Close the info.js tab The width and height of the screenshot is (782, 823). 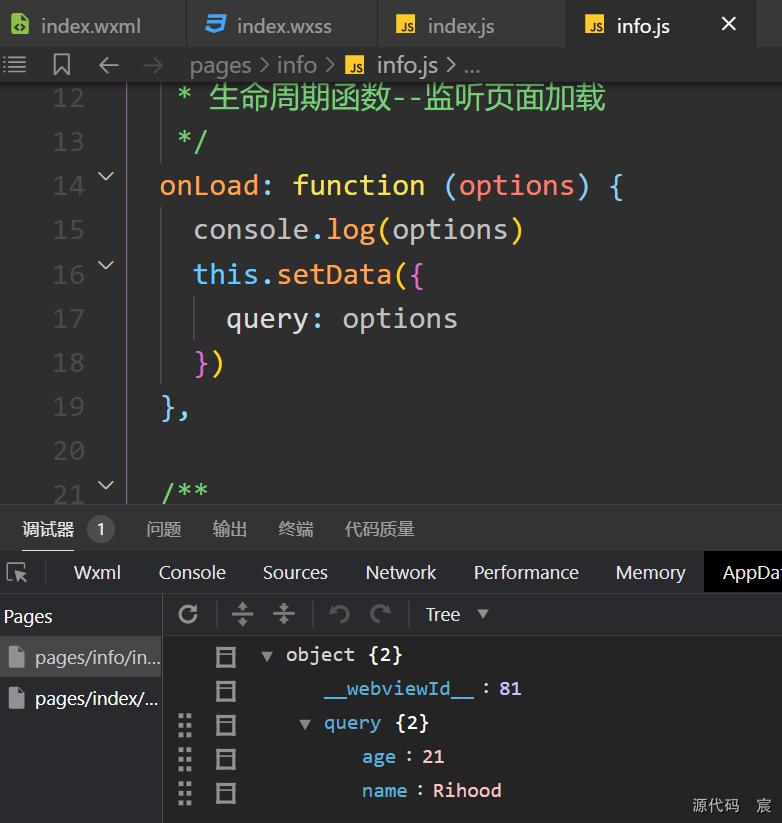728,24
